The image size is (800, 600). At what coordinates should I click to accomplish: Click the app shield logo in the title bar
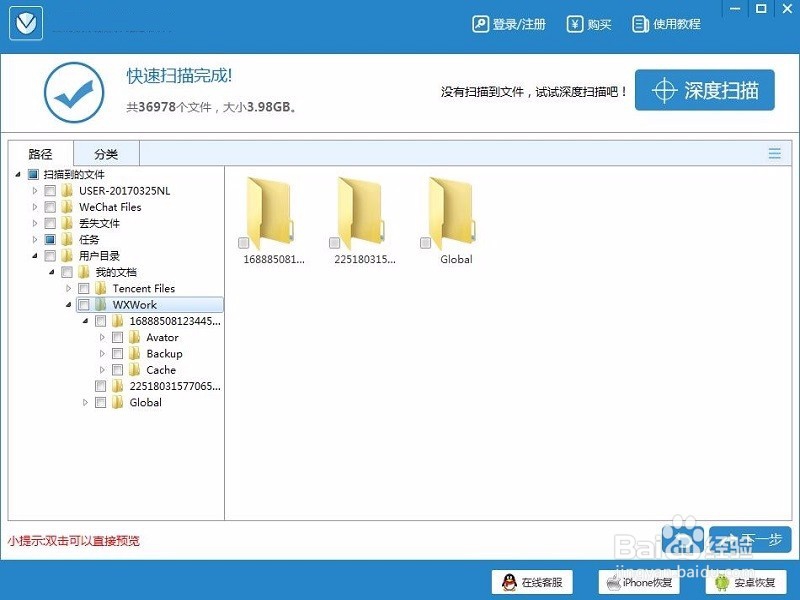click(24, 22)
